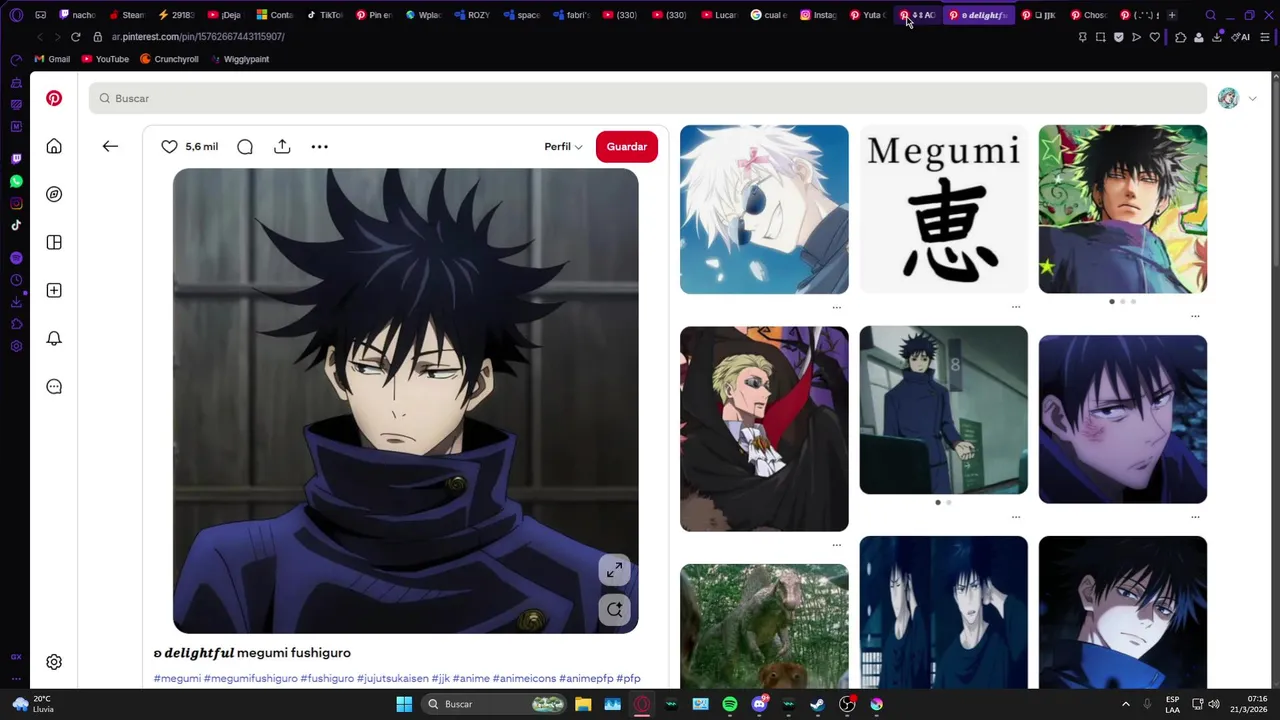The image size is (1280, 720).
Task: Open Pinterest settings gear at bottom
Action: point(54,662)
